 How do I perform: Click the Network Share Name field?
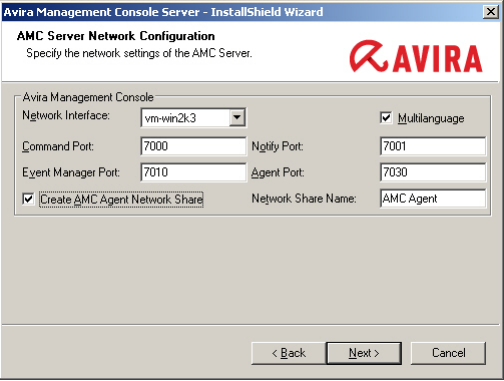click(433, 199)
